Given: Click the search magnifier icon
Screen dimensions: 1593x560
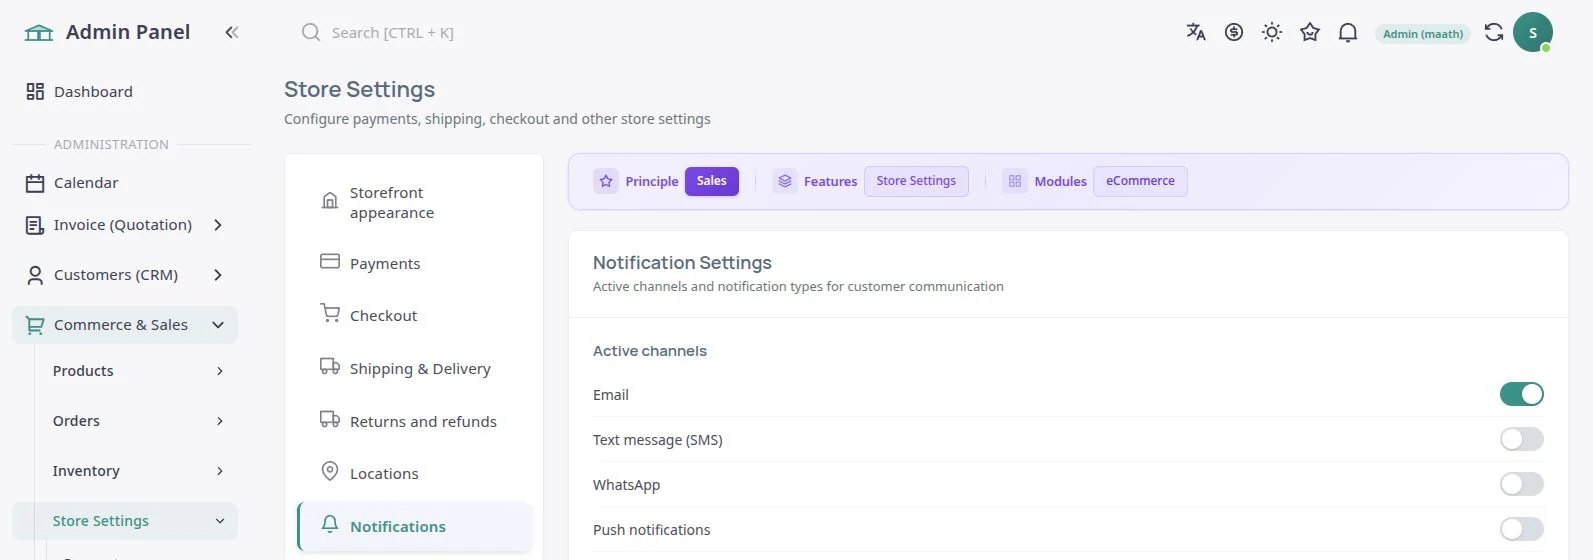Looking at the screenshot, I should coord(311,32).
